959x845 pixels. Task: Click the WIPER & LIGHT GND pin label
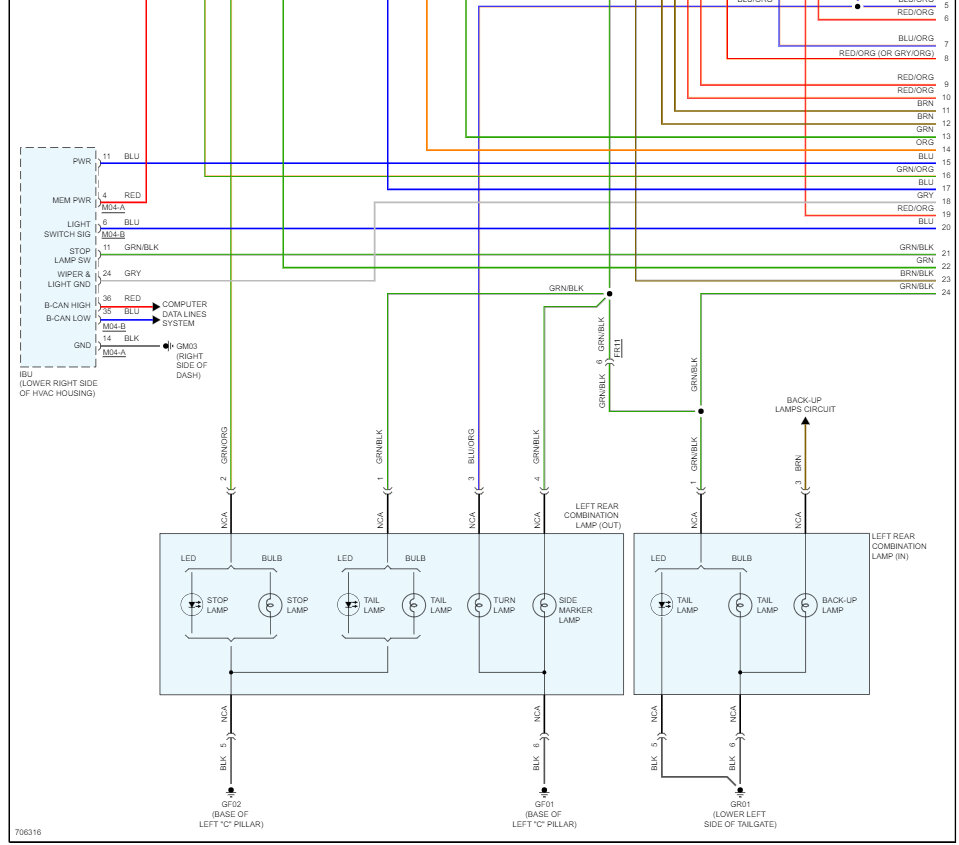pos(69,279)
